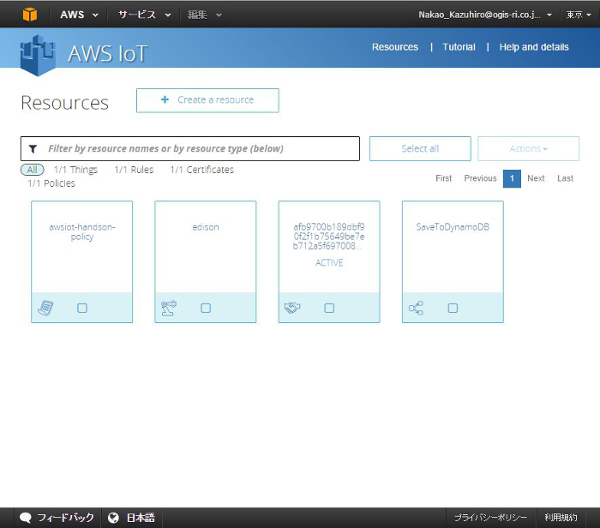Open the Actions dropdown

pyautogui.click(x=528, y=148)
